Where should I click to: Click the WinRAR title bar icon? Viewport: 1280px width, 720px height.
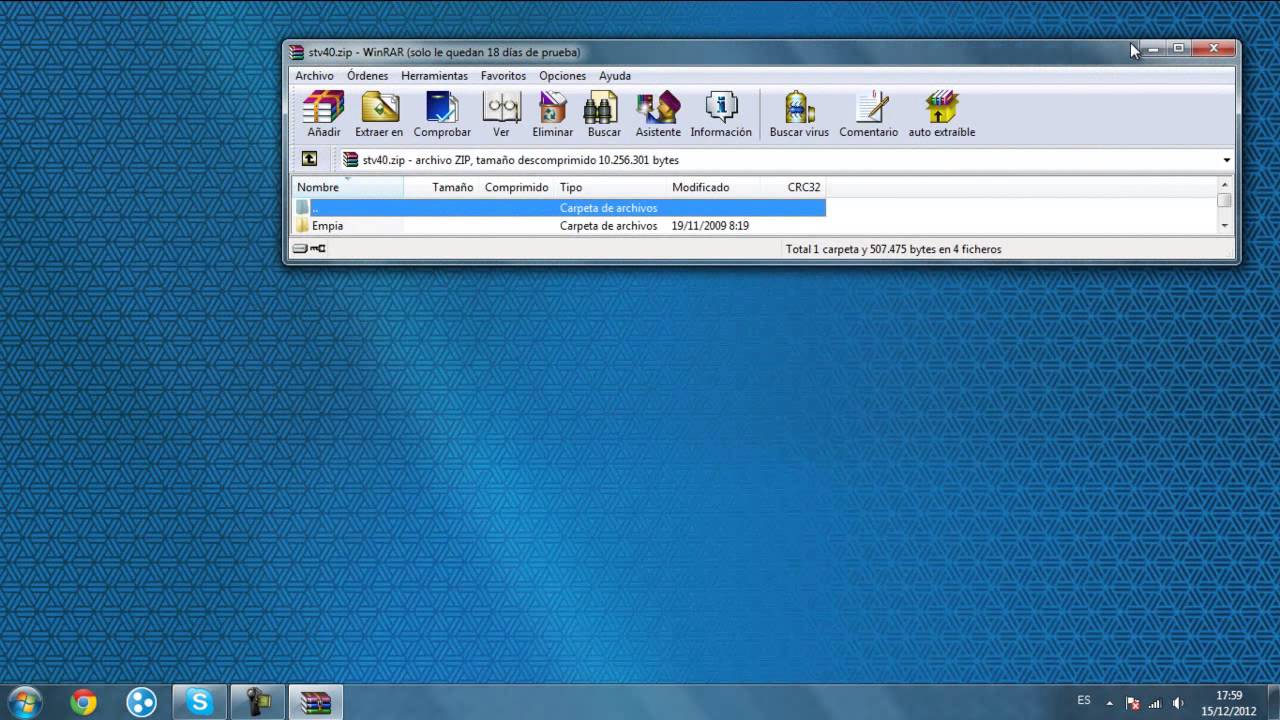[x=296, y=52]
